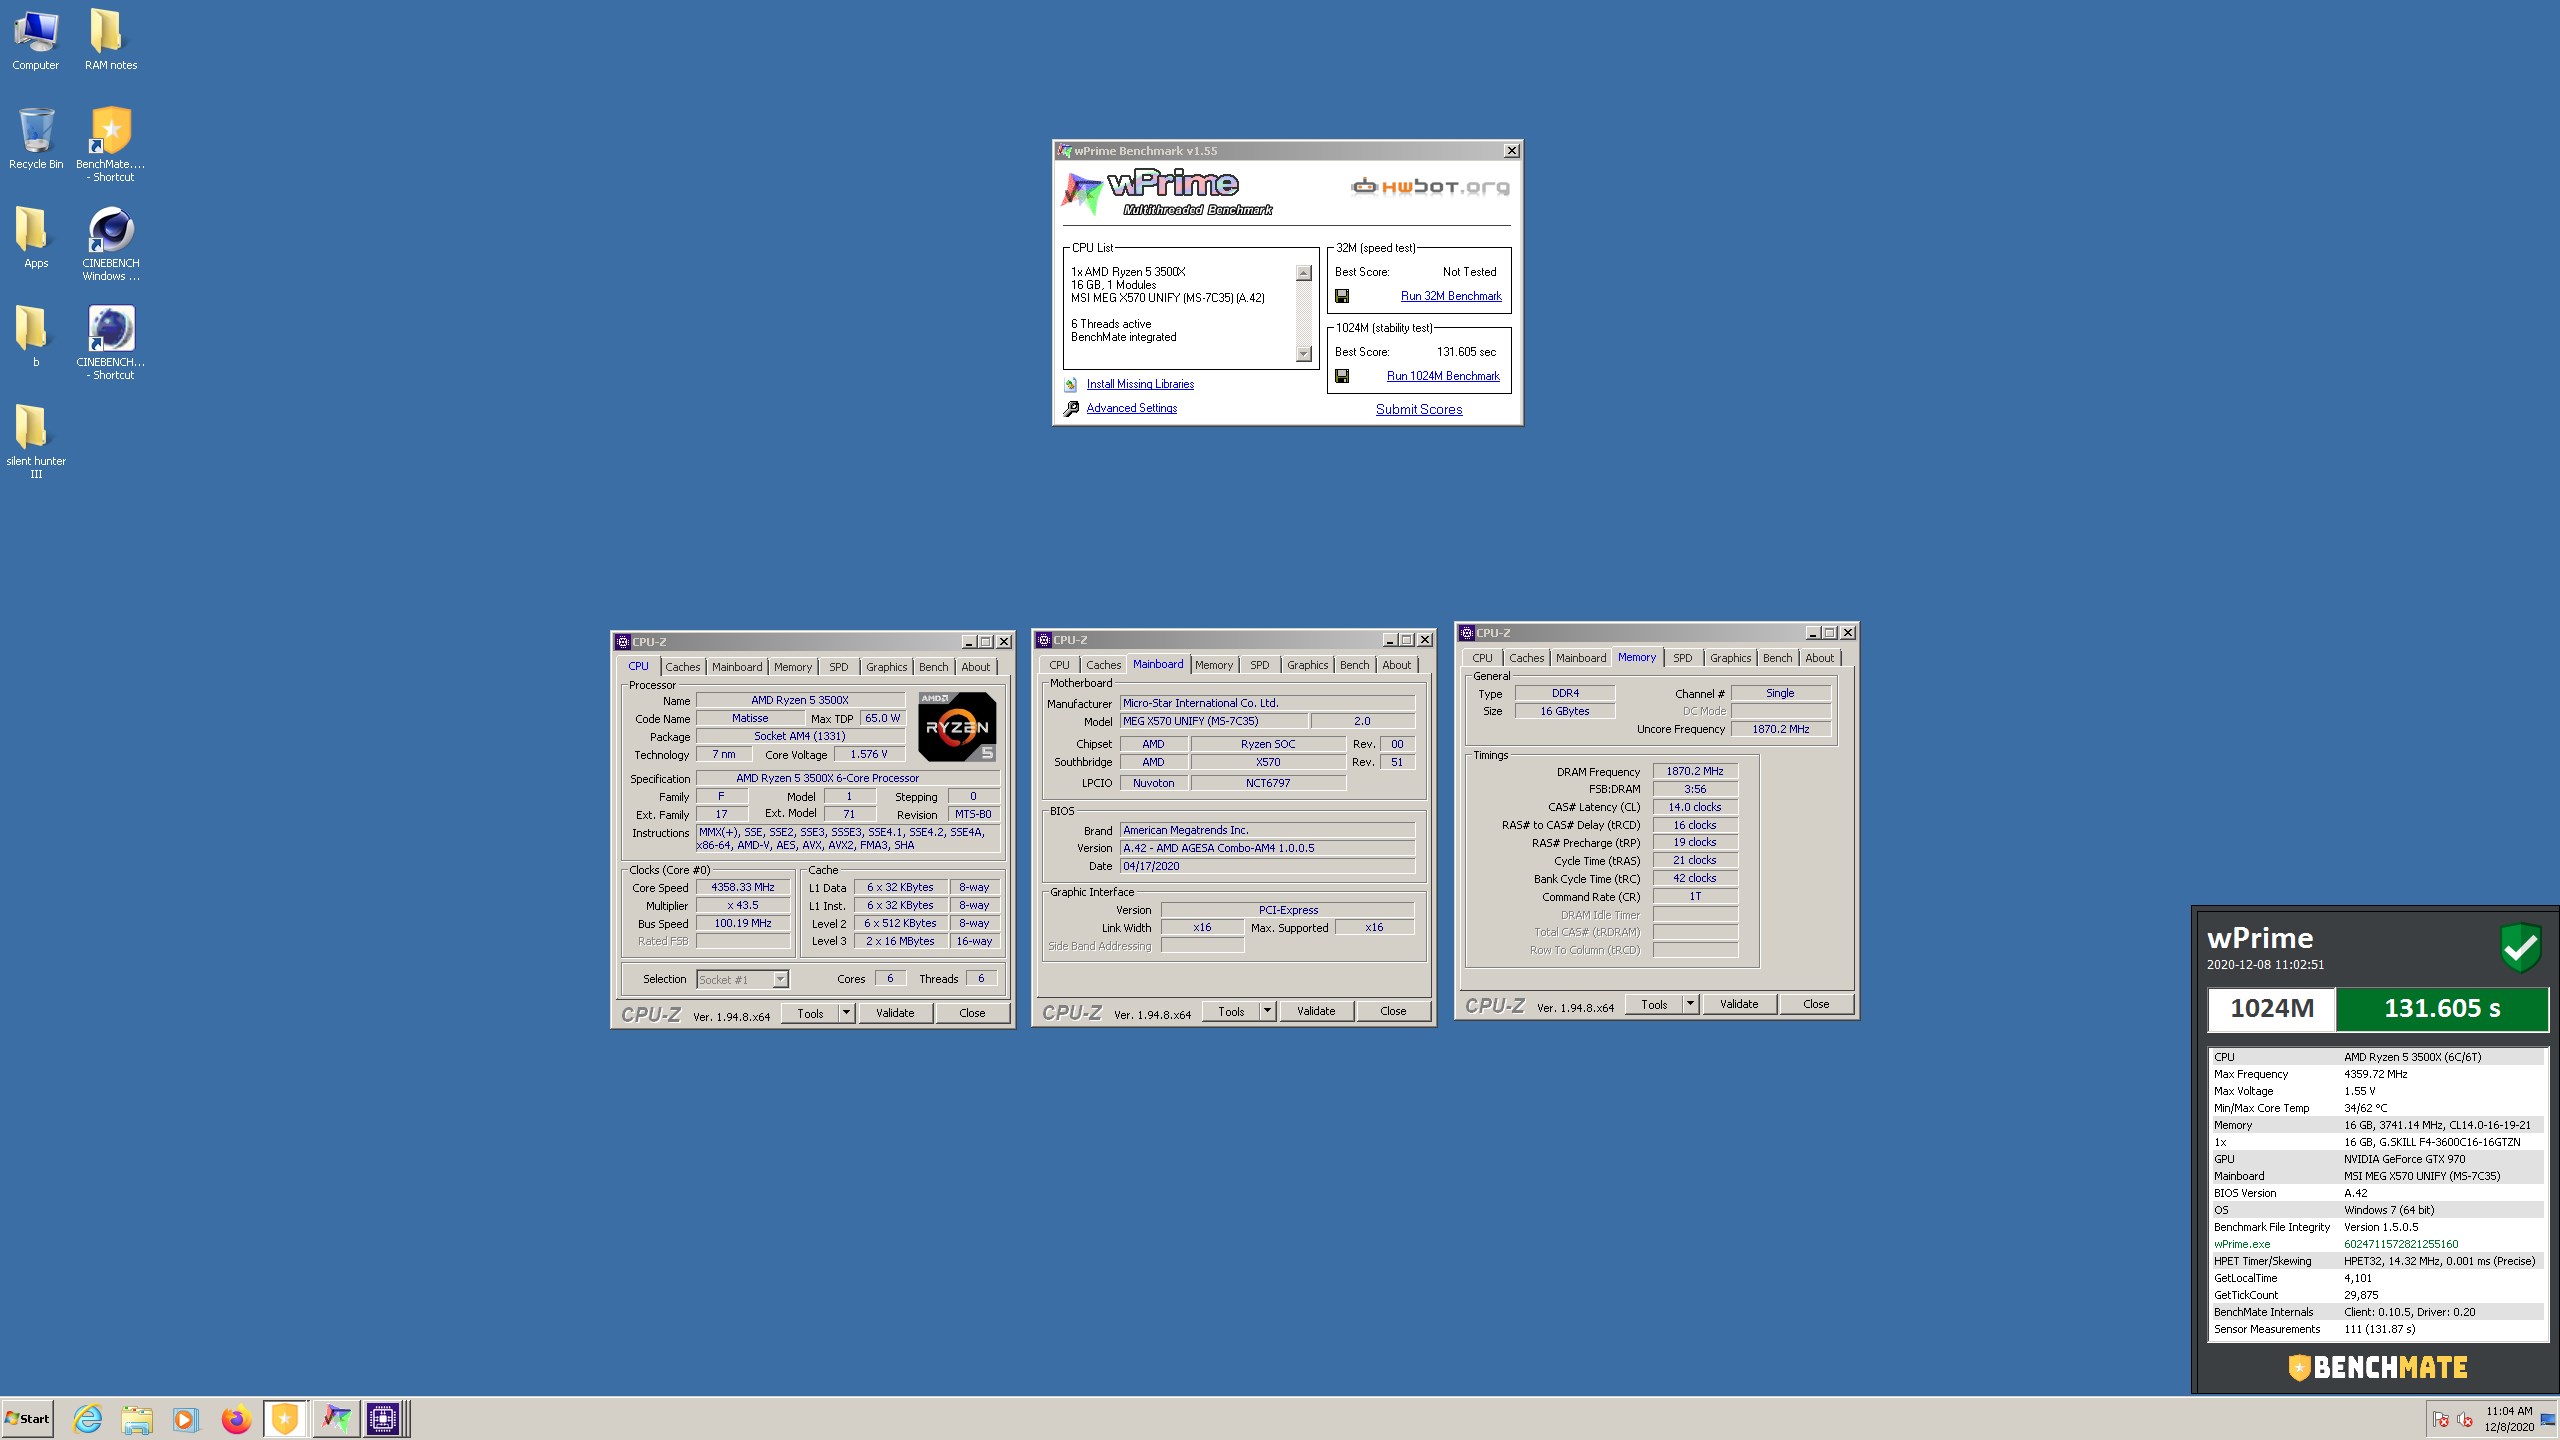Click Close in the Memory CPU-Z window
Screen dimensions: 2560x1440
(1816, 1004)
